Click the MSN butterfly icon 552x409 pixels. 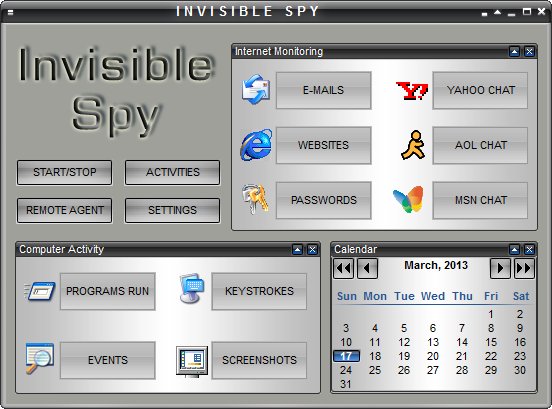(x=408, y=200)
